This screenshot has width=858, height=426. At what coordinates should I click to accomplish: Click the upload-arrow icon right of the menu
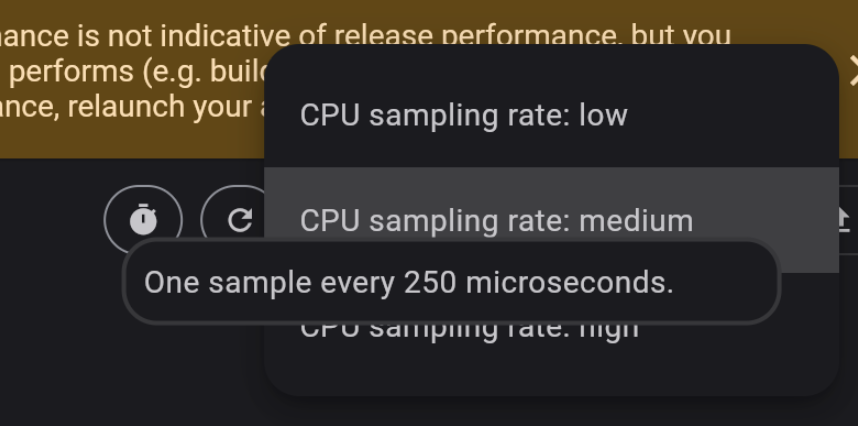pyautogui.click(x=845, y=218)
